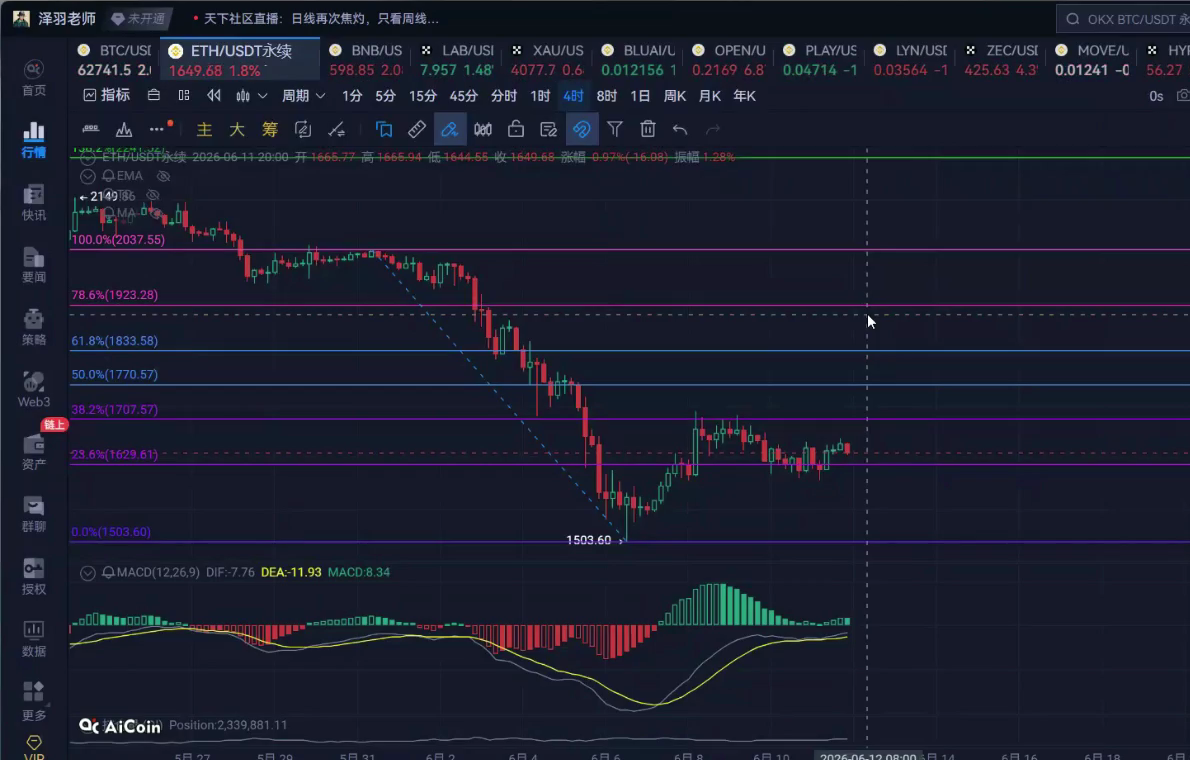This screenshot has width=1190, height=760.
Task: Collapse the ETH/USDT永续 info row chevron
Action: click(88, 157)
